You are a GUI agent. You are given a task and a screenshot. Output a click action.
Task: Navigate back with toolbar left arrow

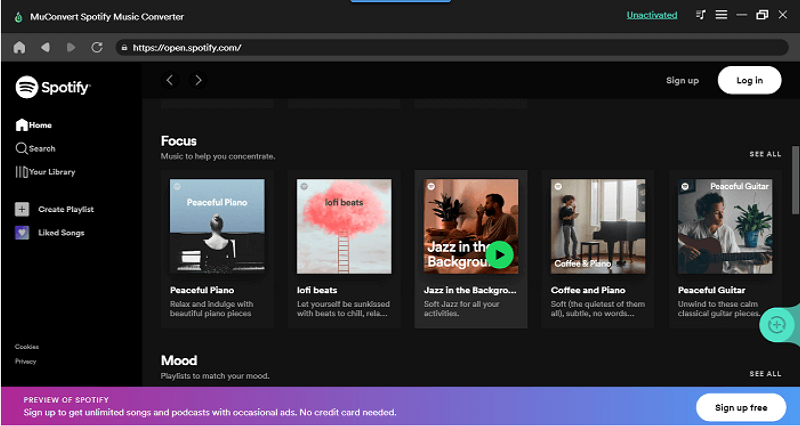point(45,47)
